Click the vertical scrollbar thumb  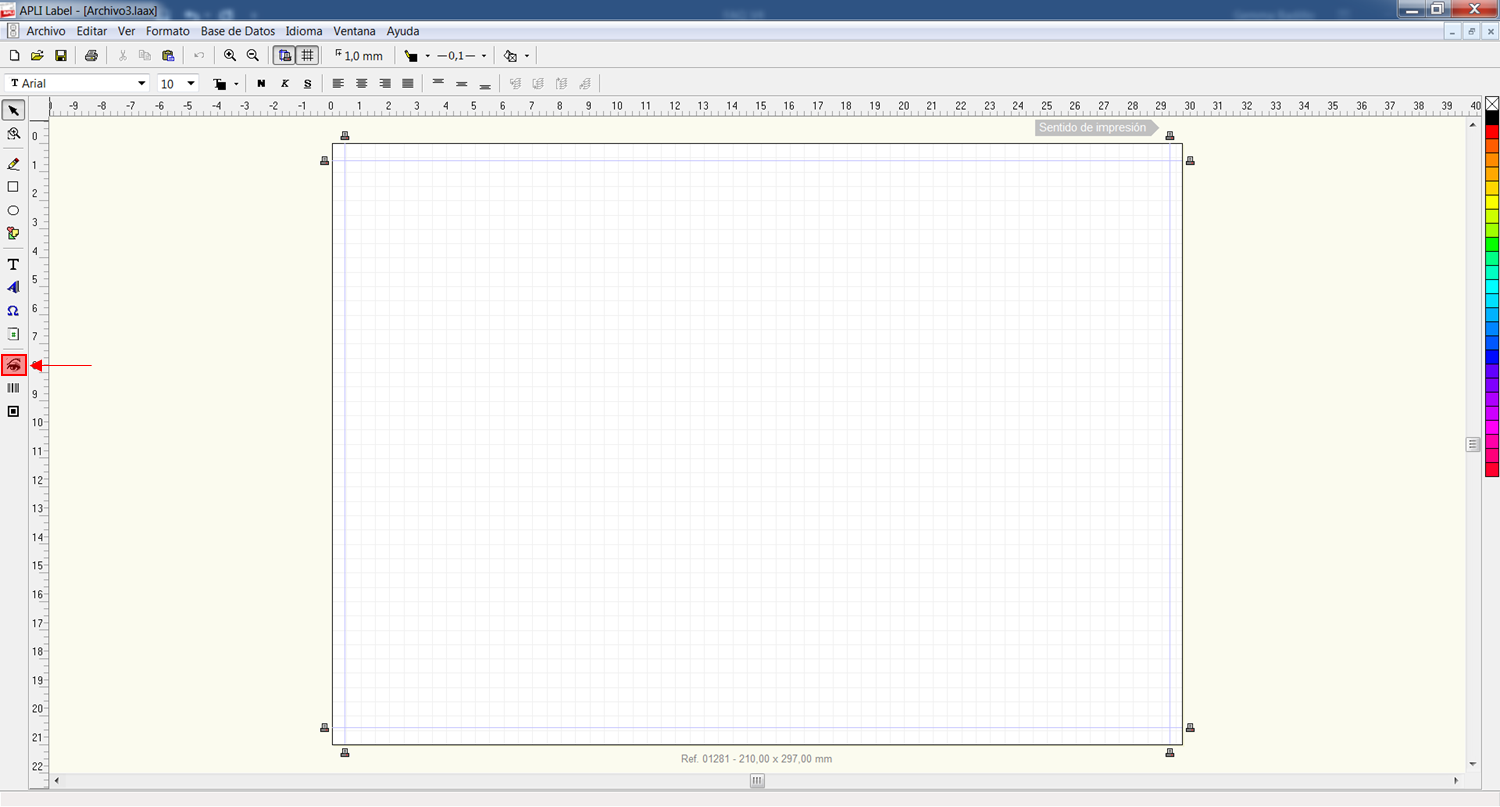coord(1473,444)
